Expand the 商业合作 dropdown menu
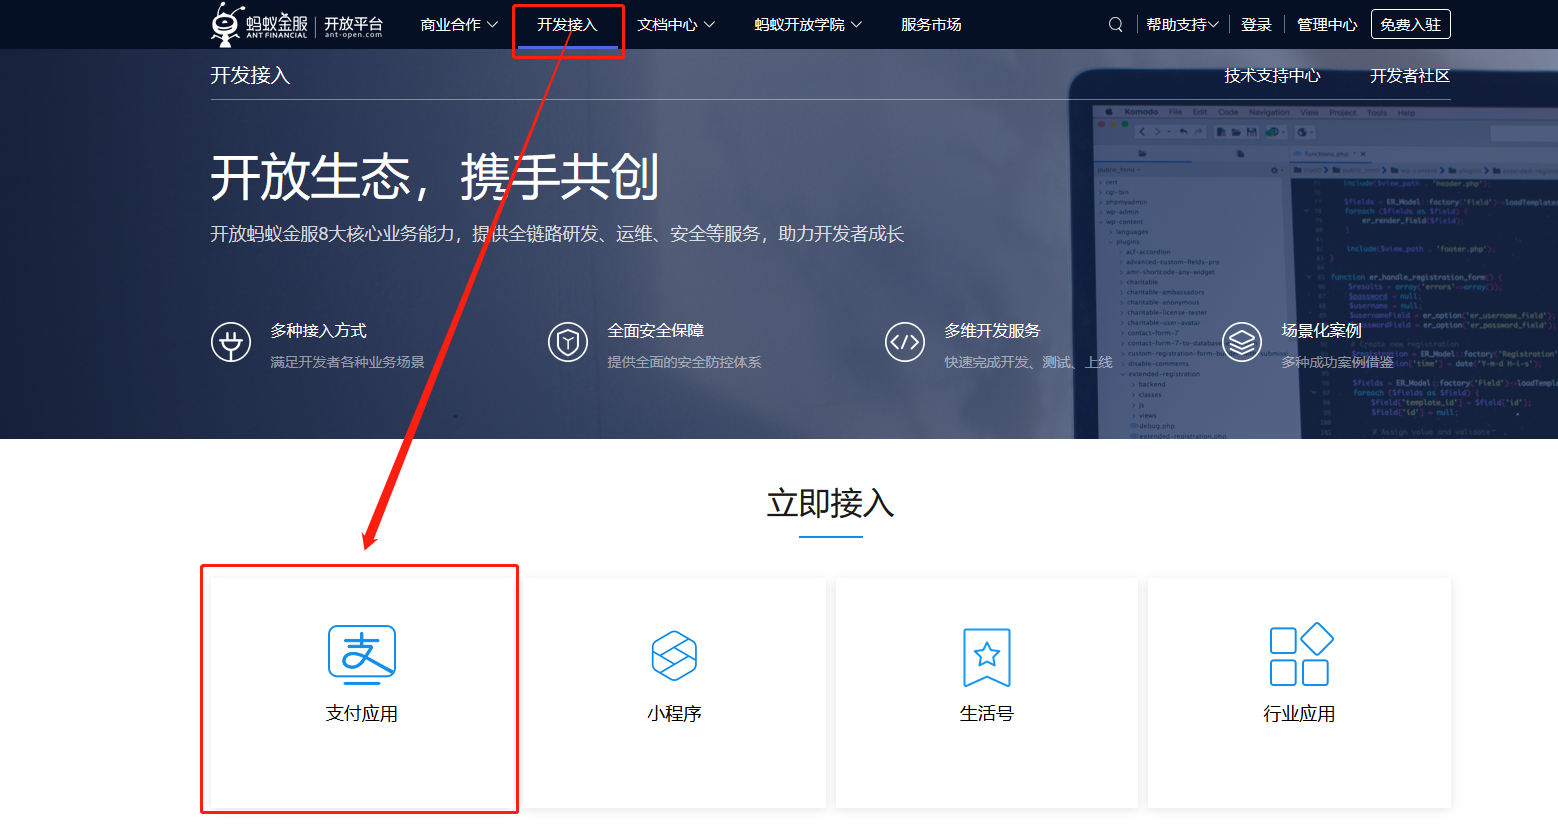This screenshot has height=835, width=1558. click(x=459, y=25)
